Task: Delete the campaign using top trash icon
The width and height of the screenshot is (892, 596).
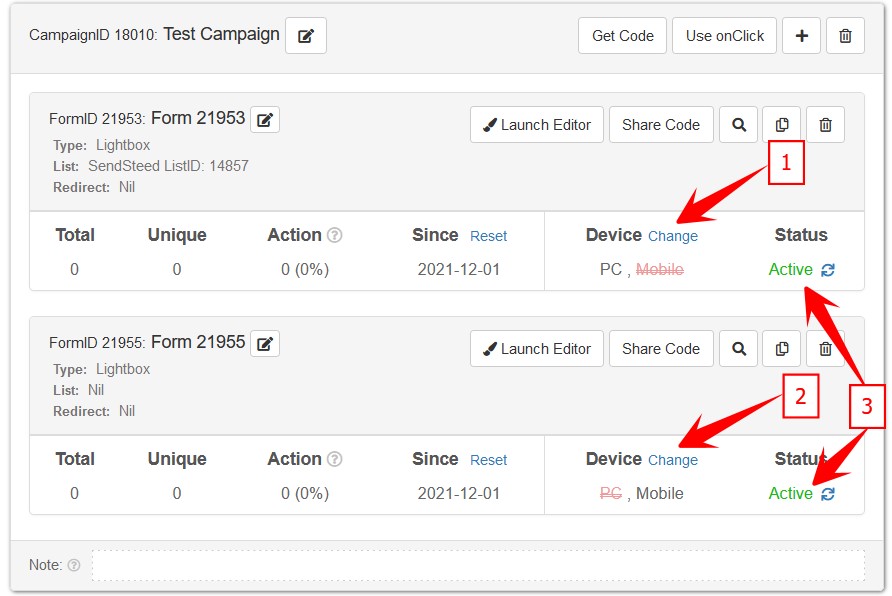Action: coord(845,36)
